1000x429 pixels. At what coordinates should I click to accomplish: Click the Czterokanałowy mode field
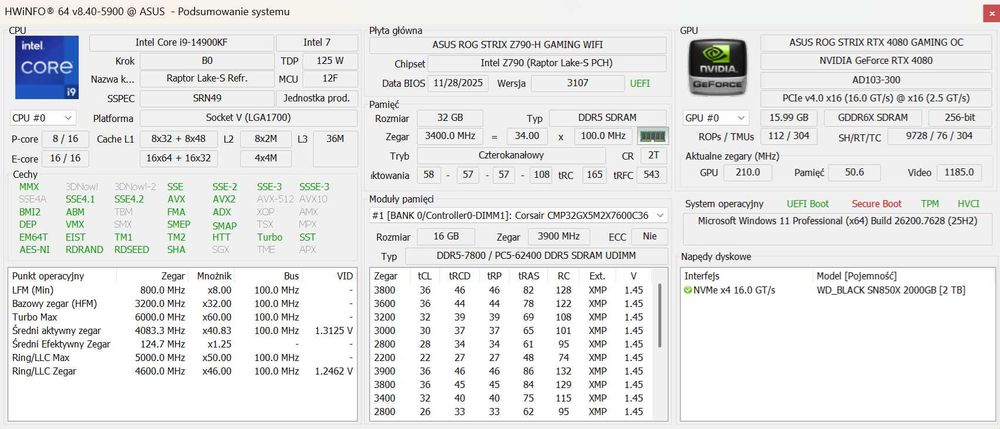[511, 156]
